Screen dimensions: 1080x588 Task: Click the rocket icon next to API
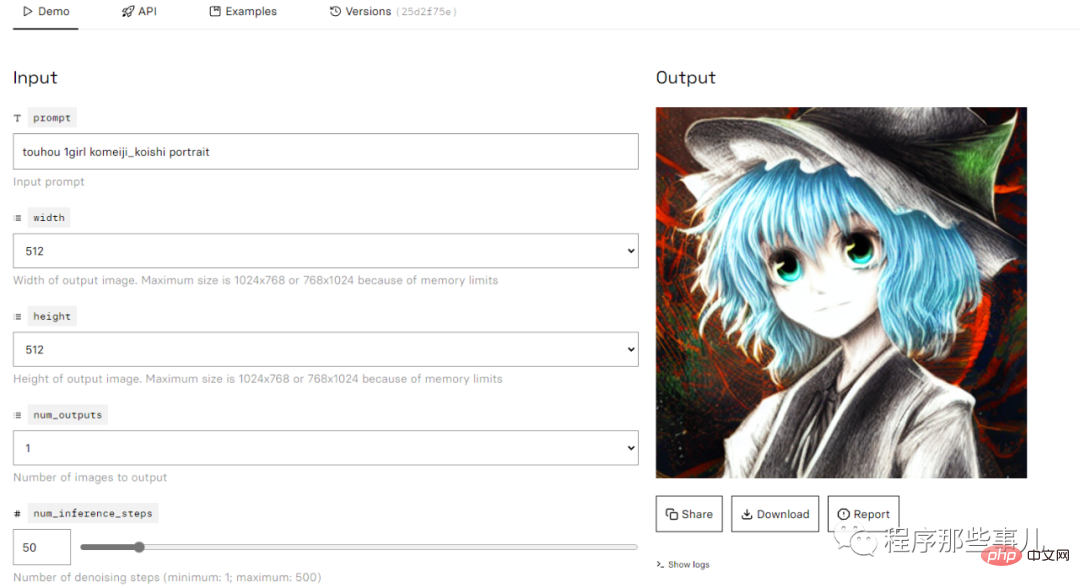(127, 11)
